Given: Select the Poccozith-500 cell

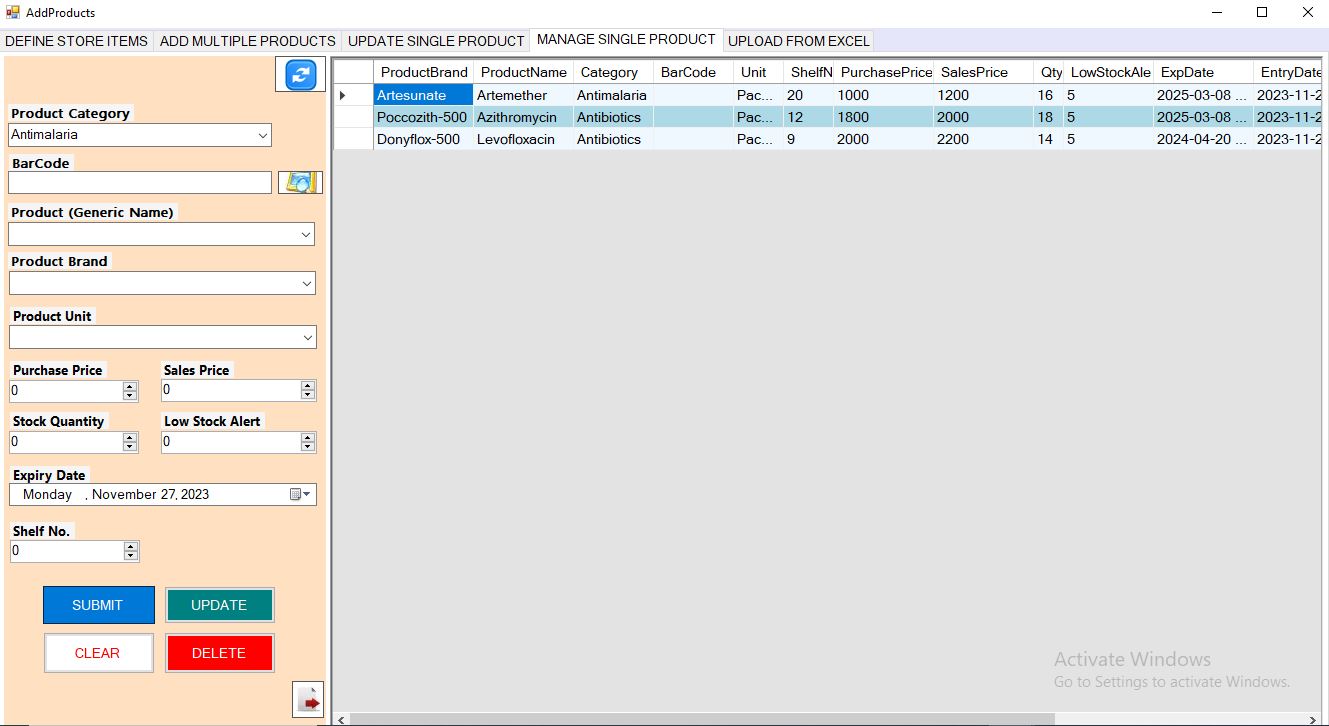Looking at the screenshot, I should coord(423,117).
